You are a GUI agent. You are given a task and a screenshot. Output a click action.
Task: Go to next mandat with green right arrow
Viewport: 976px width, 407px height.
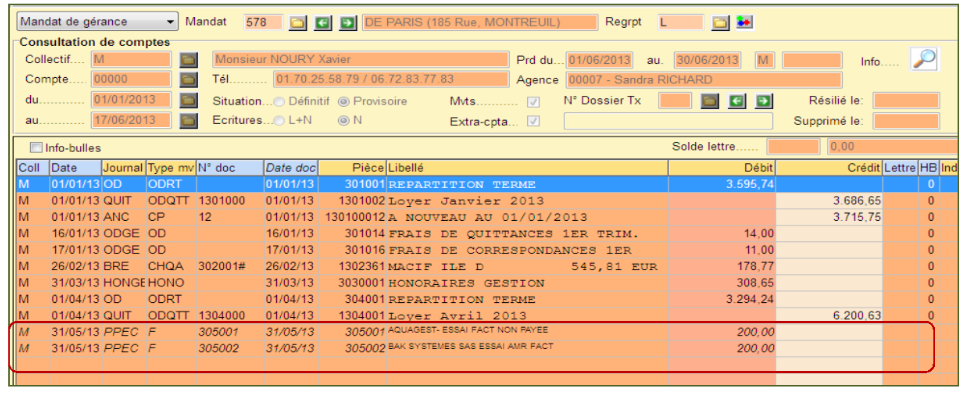click(347, 22)
